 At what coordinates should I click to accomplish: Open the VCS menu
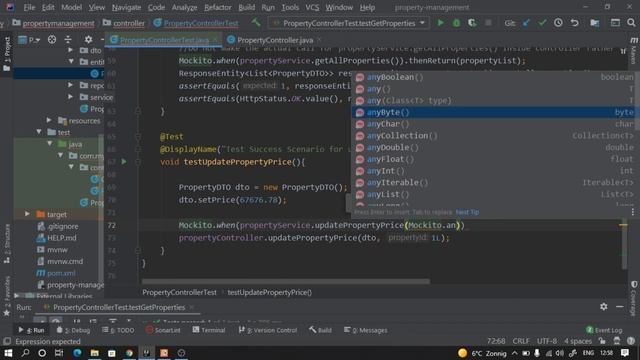(312, 7)
